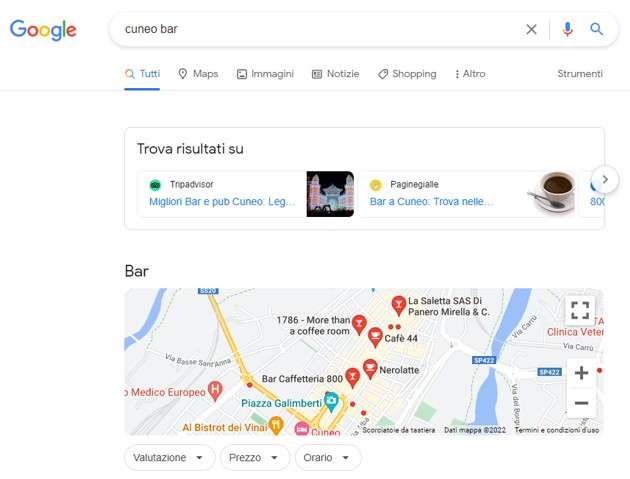Screen dimensions: 630x479
Task: Expand the Orario filter dropdown
Action: tap(327, 457)
